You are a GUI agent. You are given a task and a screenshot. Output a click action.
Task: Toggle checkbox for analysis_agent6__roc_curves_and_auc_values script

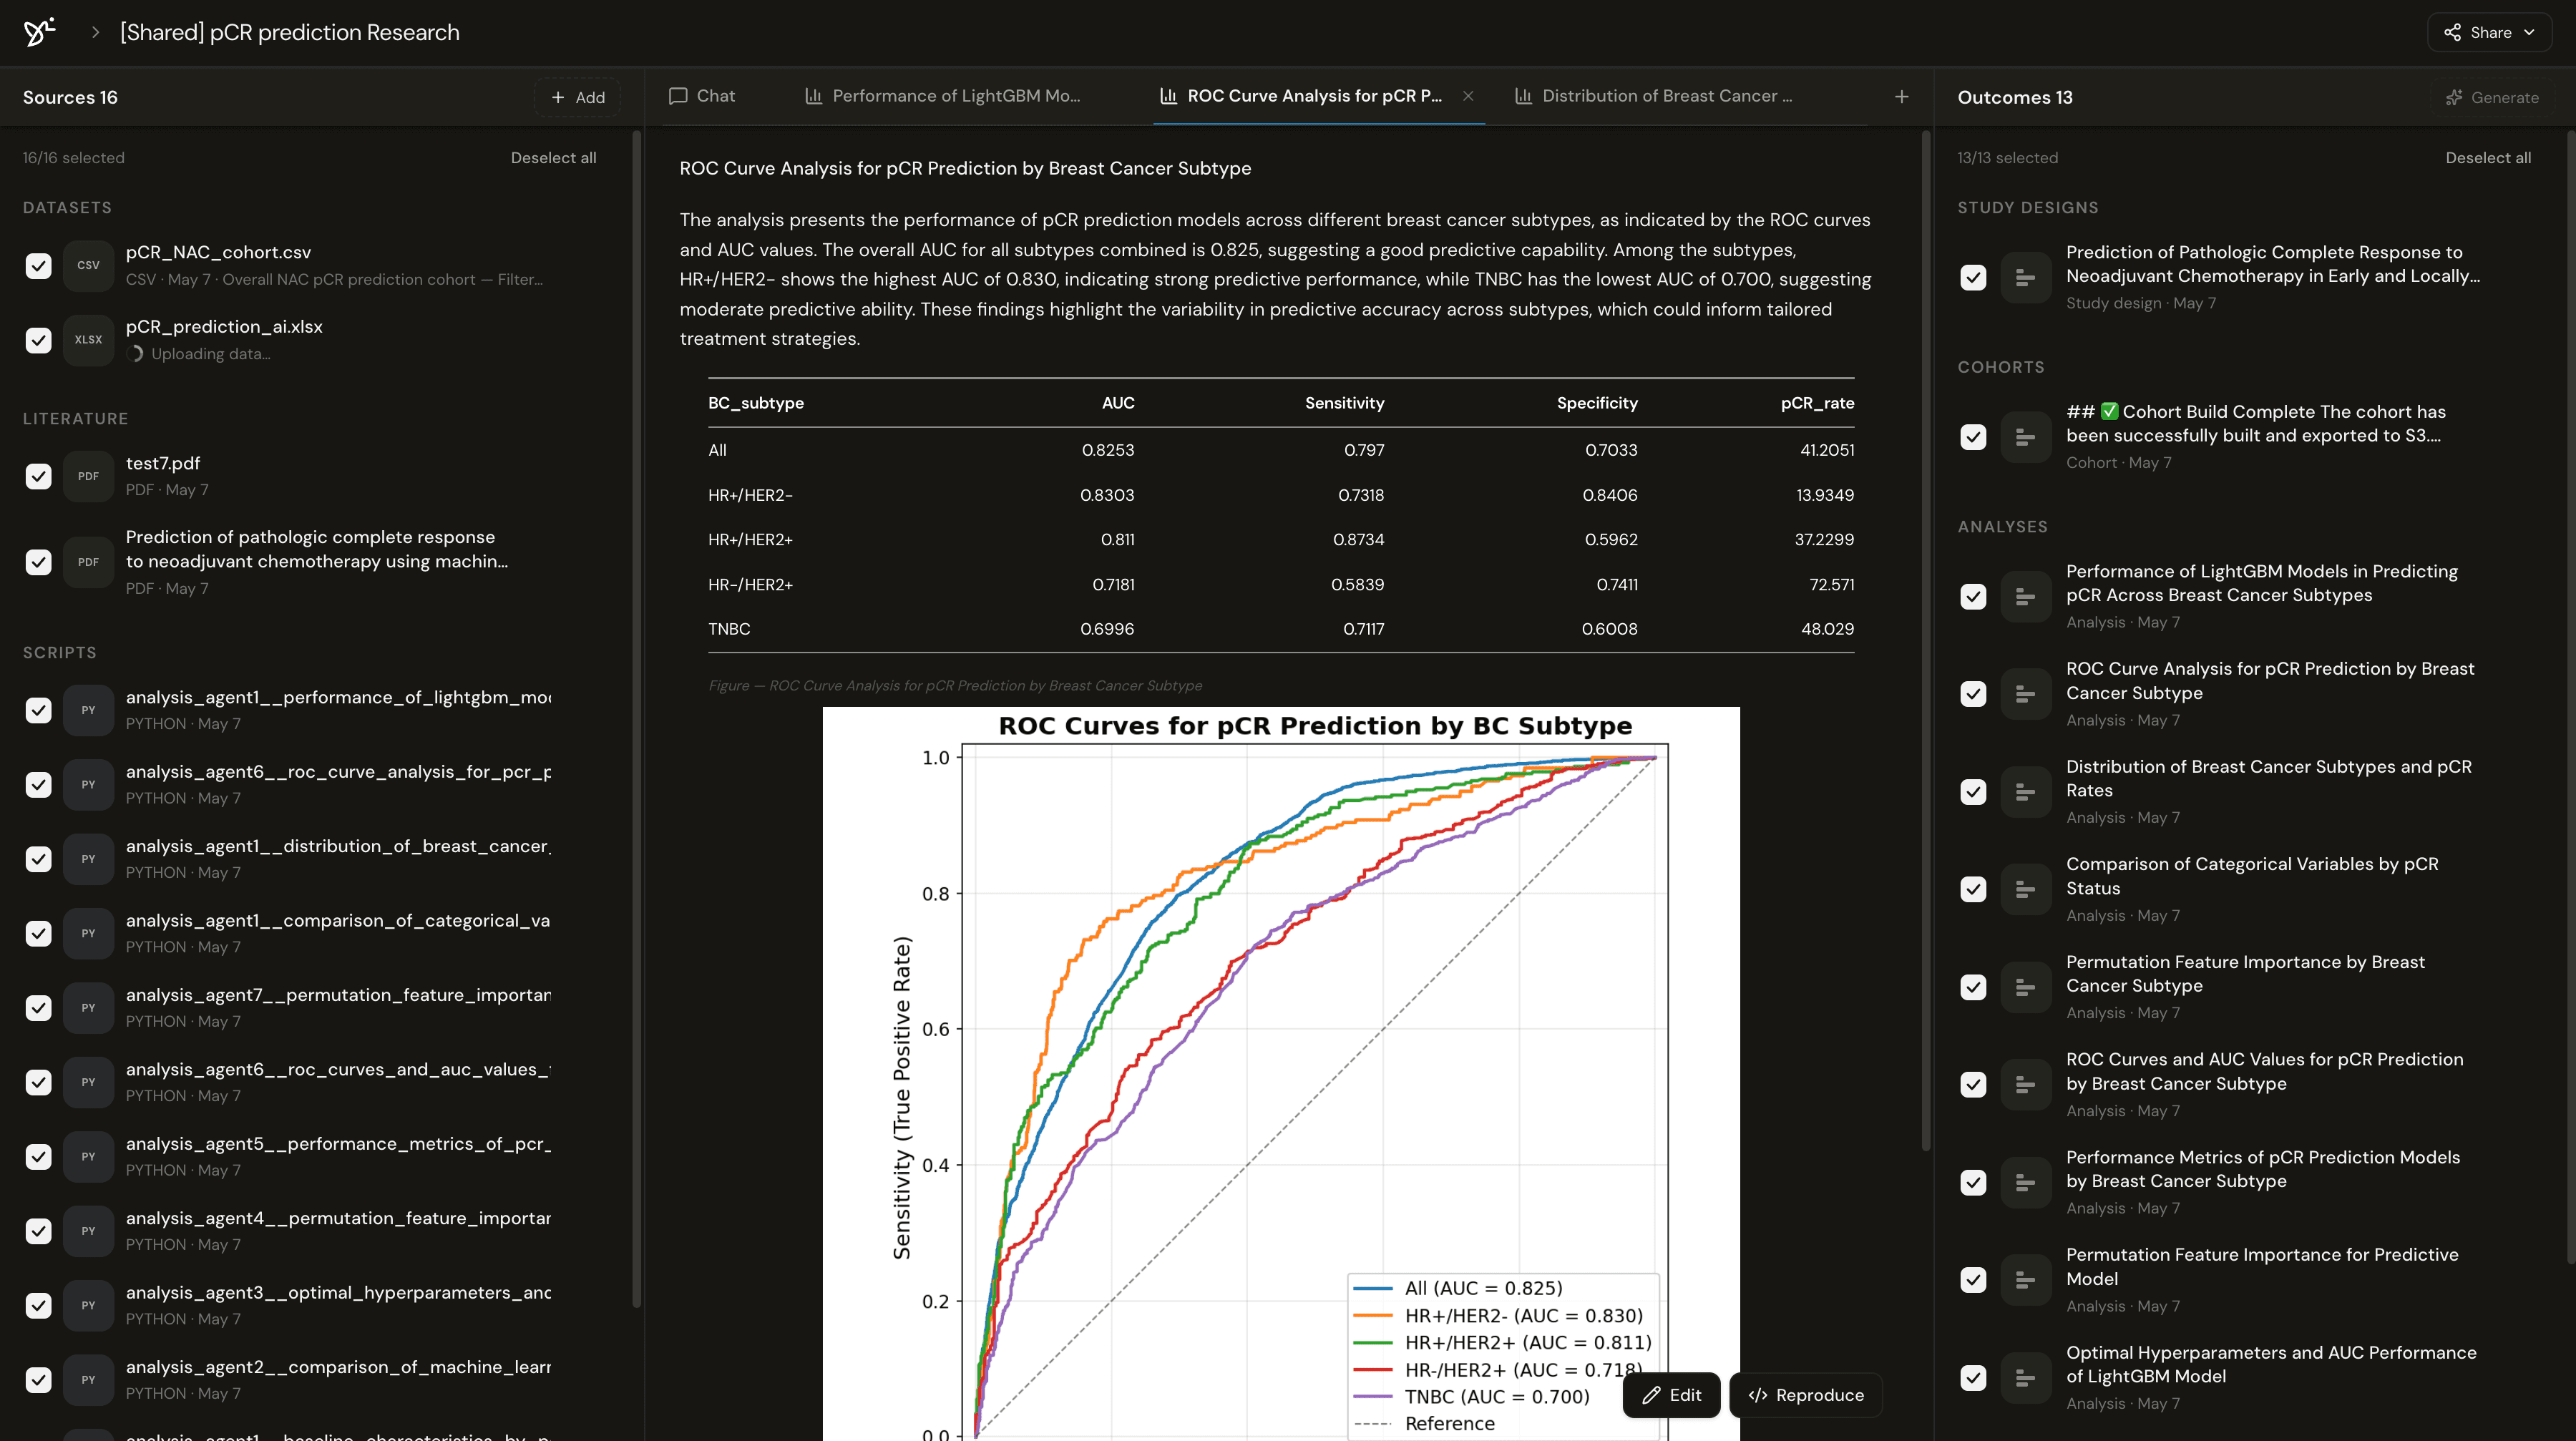point(38,1082)
